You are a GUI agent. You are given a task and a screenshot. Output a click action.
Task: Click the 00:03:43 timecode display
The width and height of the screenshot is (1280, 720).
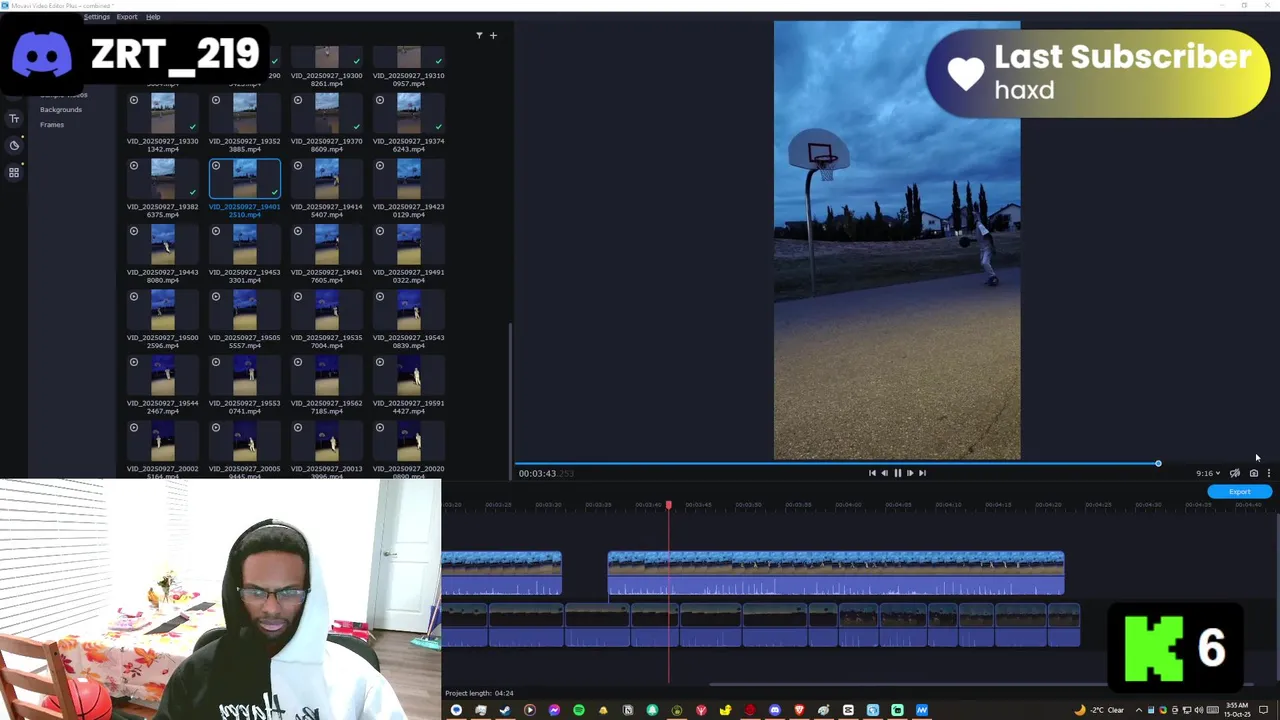click(x=546, y=474)
